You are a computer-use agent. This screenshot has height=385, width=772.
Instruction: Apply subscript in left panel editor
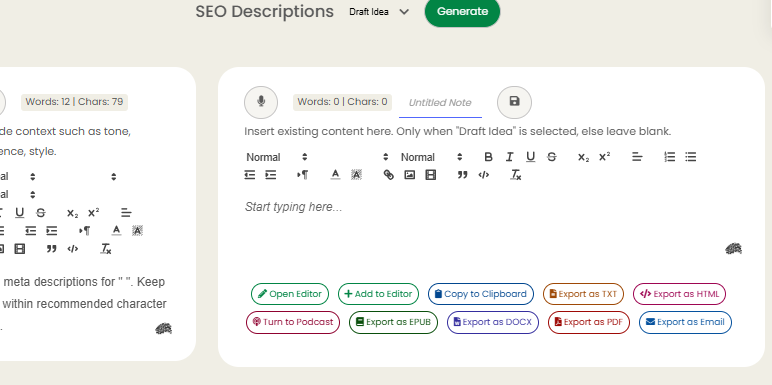click(x=72, y=213)
